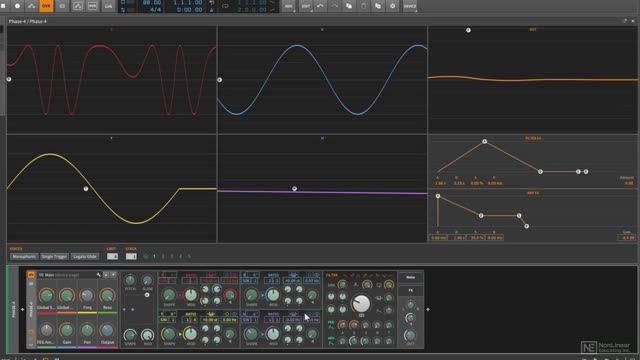Click the AMP EG attack peak point
The image size is (640, 360).
coord(438,196)
